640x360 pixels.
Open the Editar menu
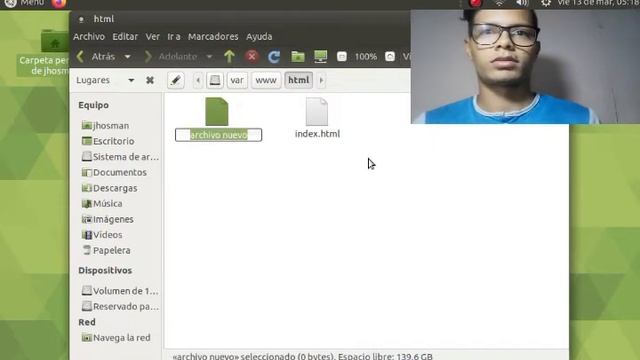125,37
